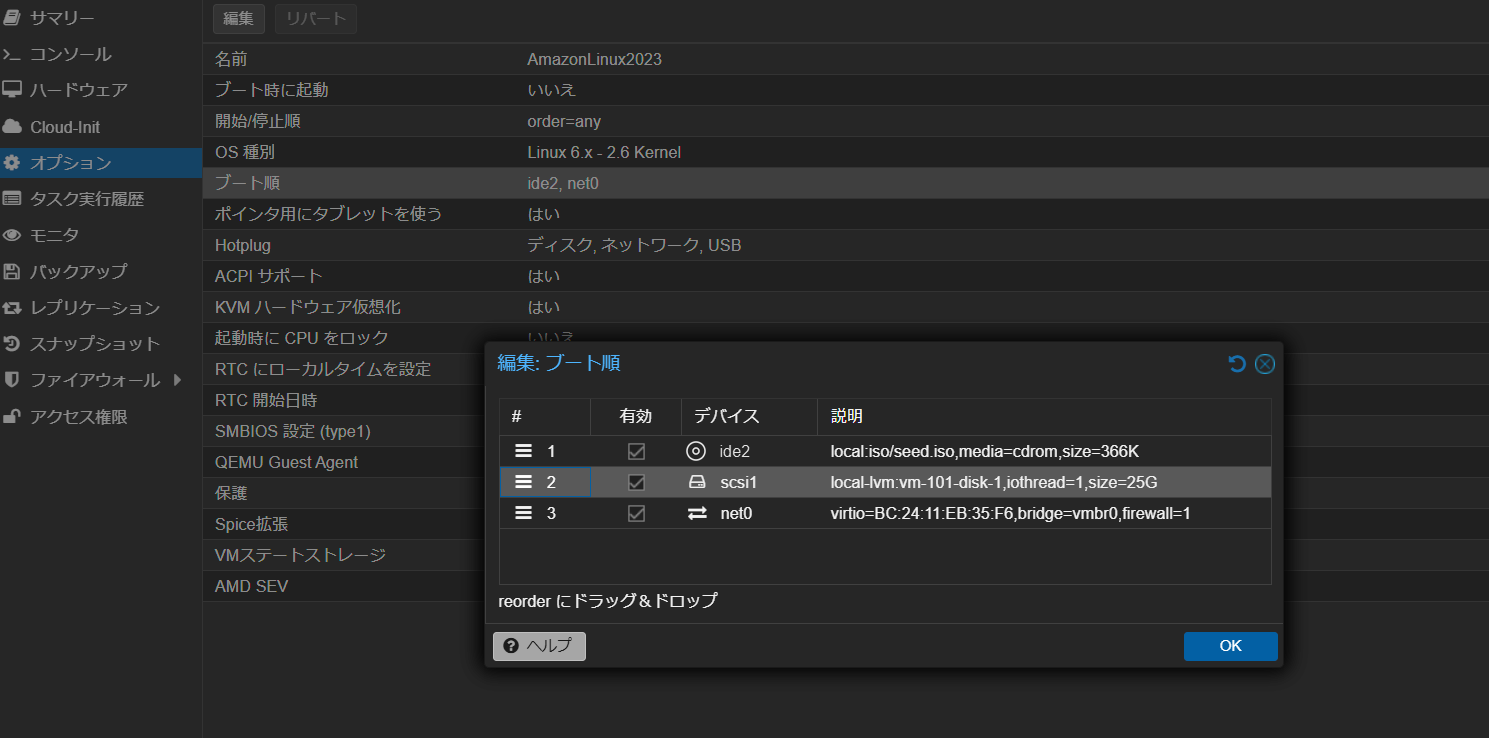Viewport: 1489px width, 738px height.
Task: Click the OK button in the dialog
Action: click(x=1230, y=646)
